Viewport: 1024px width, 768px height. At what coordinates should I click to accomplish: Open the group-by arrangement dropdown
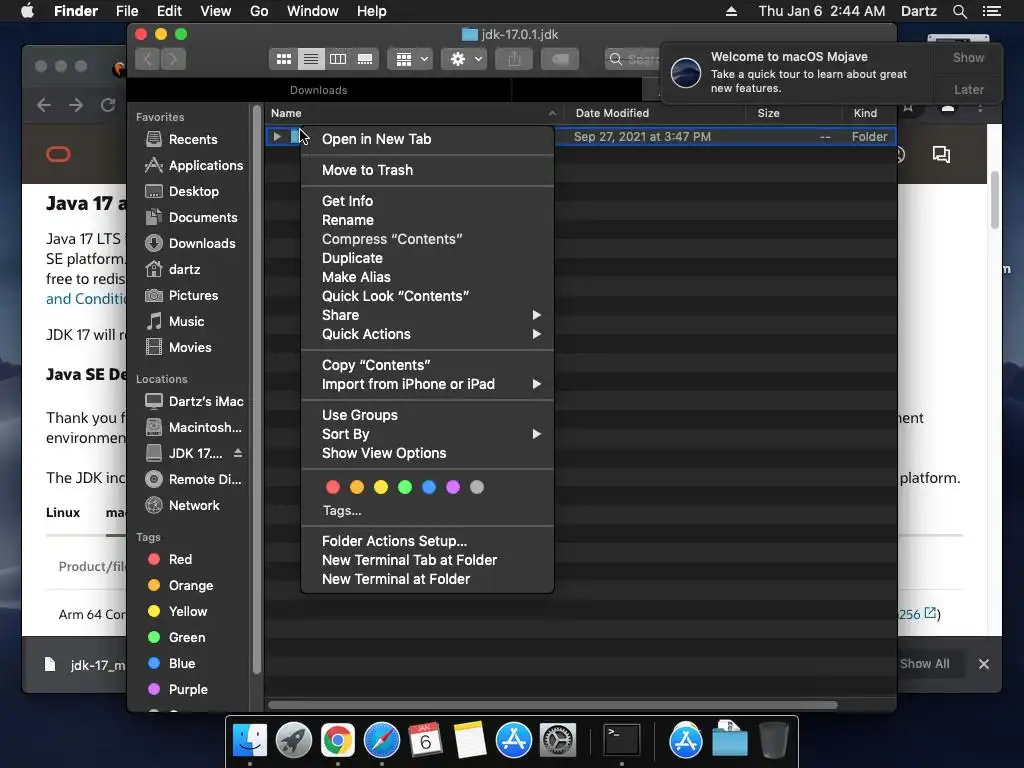click(x=410, y=59)
